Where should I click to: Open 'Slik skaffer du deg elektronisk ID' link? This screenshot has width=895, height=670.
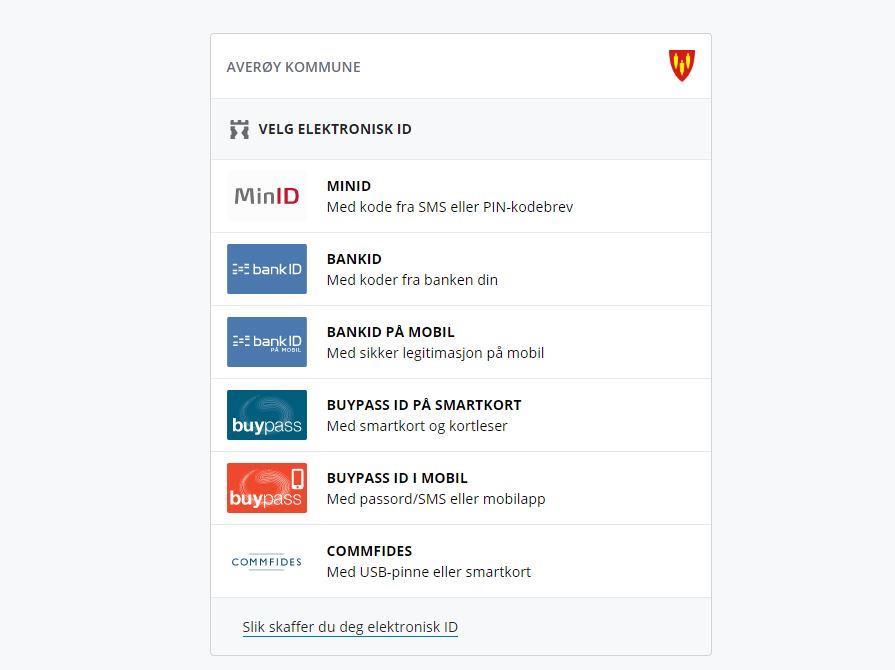[350, 627]
